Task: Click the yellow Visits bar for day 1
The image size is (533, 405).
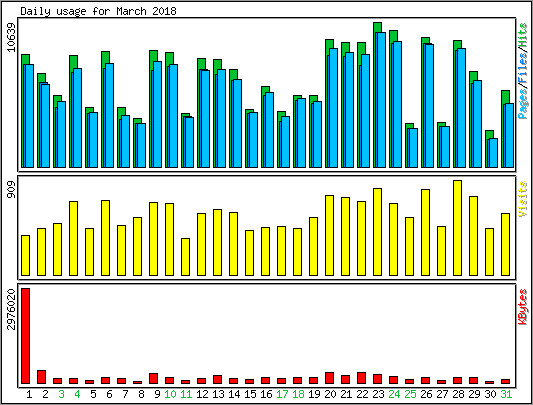Action: pos(25,255)
